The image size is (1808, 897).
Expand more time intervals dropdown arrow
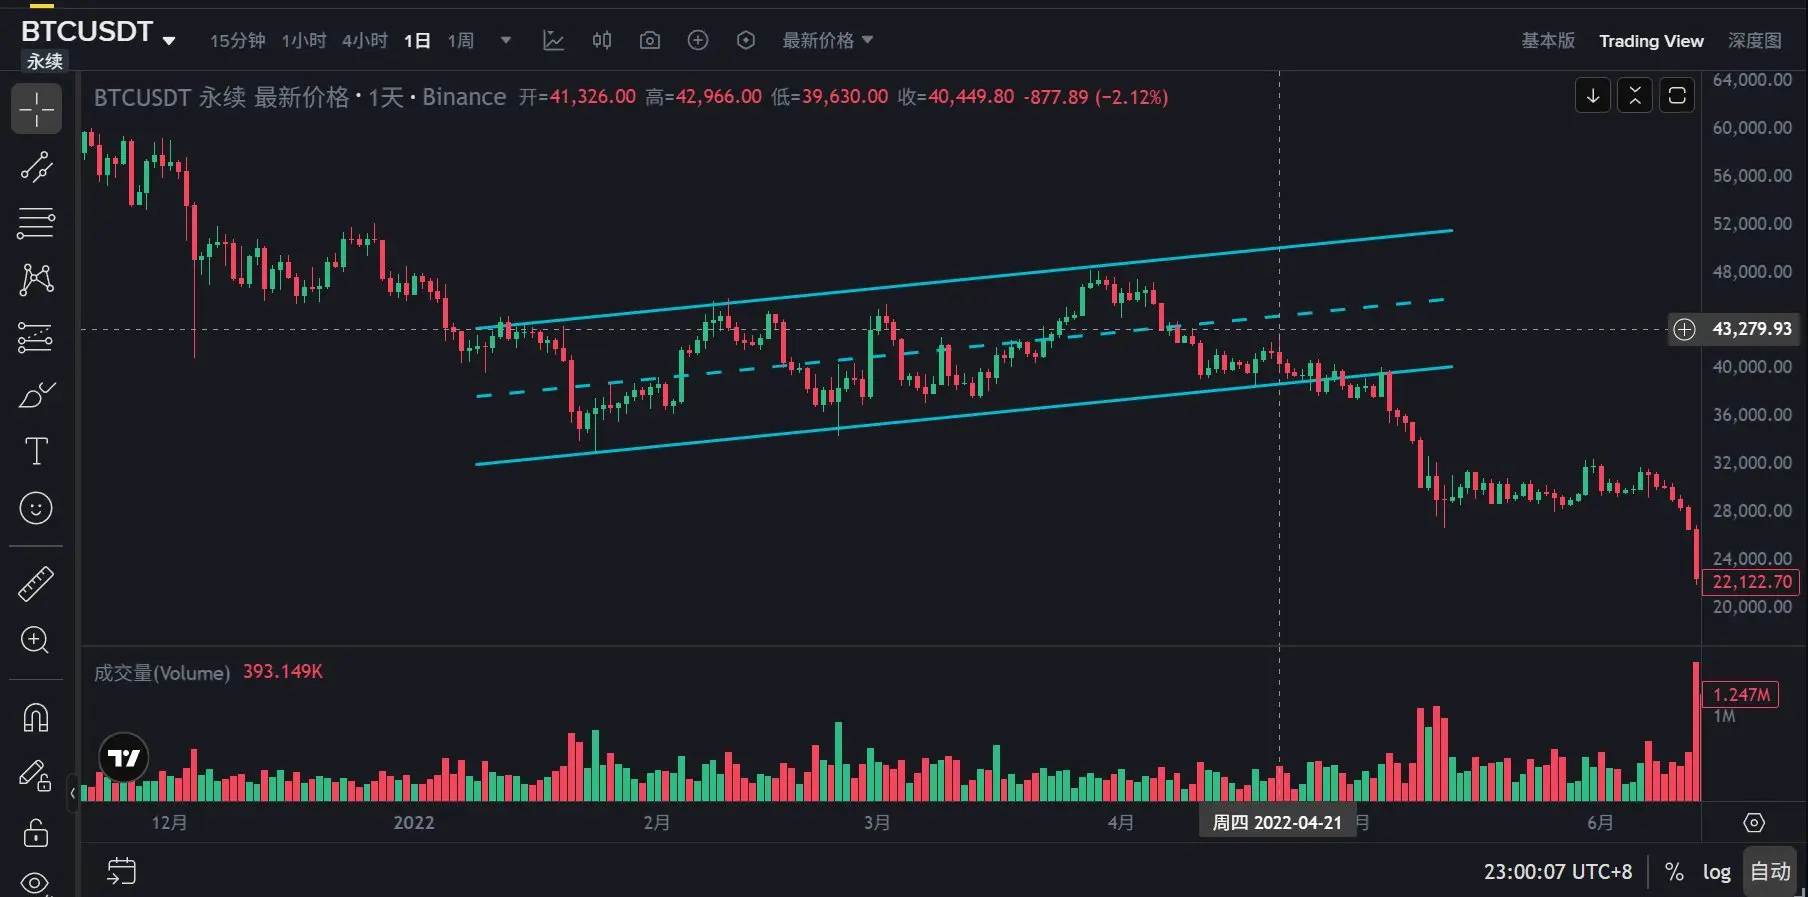point(506,40)
